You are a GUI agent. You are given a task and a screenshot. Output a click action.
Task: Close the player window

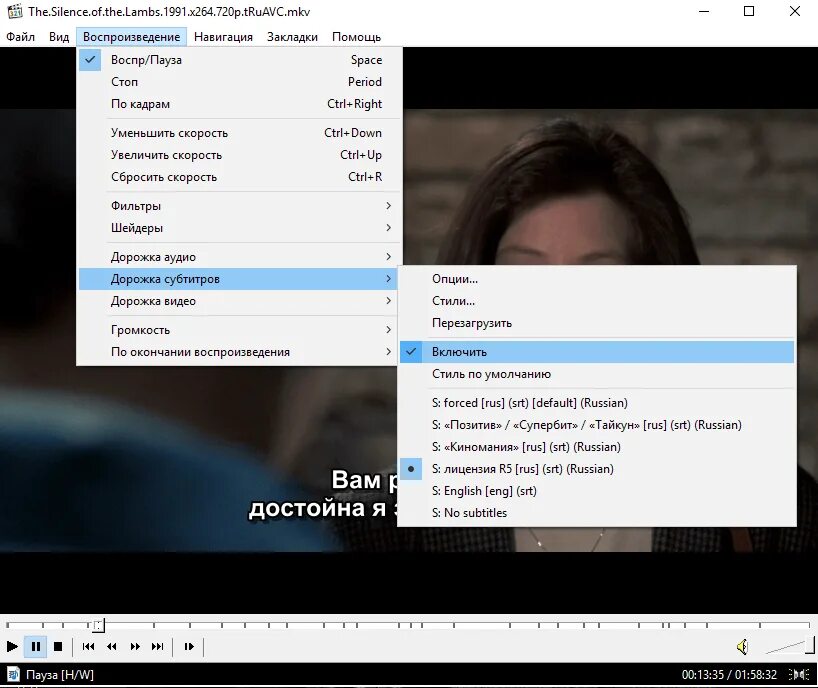[795, 11]
